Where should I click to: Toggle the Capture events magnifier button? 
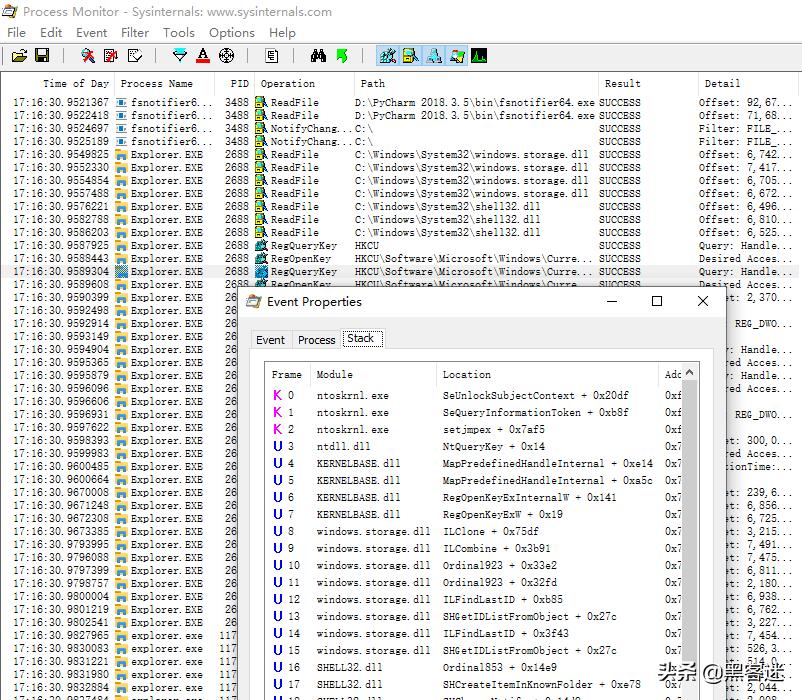click(88, 56)
